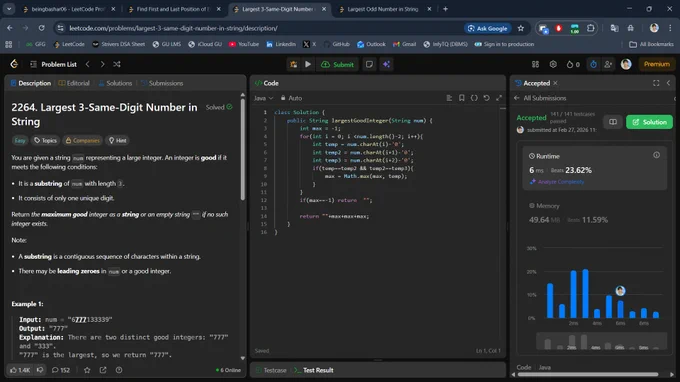This screenshot has width=680, height=382.
Task: Click the avatar marker on runtime chart
Action: click(620, 291)
